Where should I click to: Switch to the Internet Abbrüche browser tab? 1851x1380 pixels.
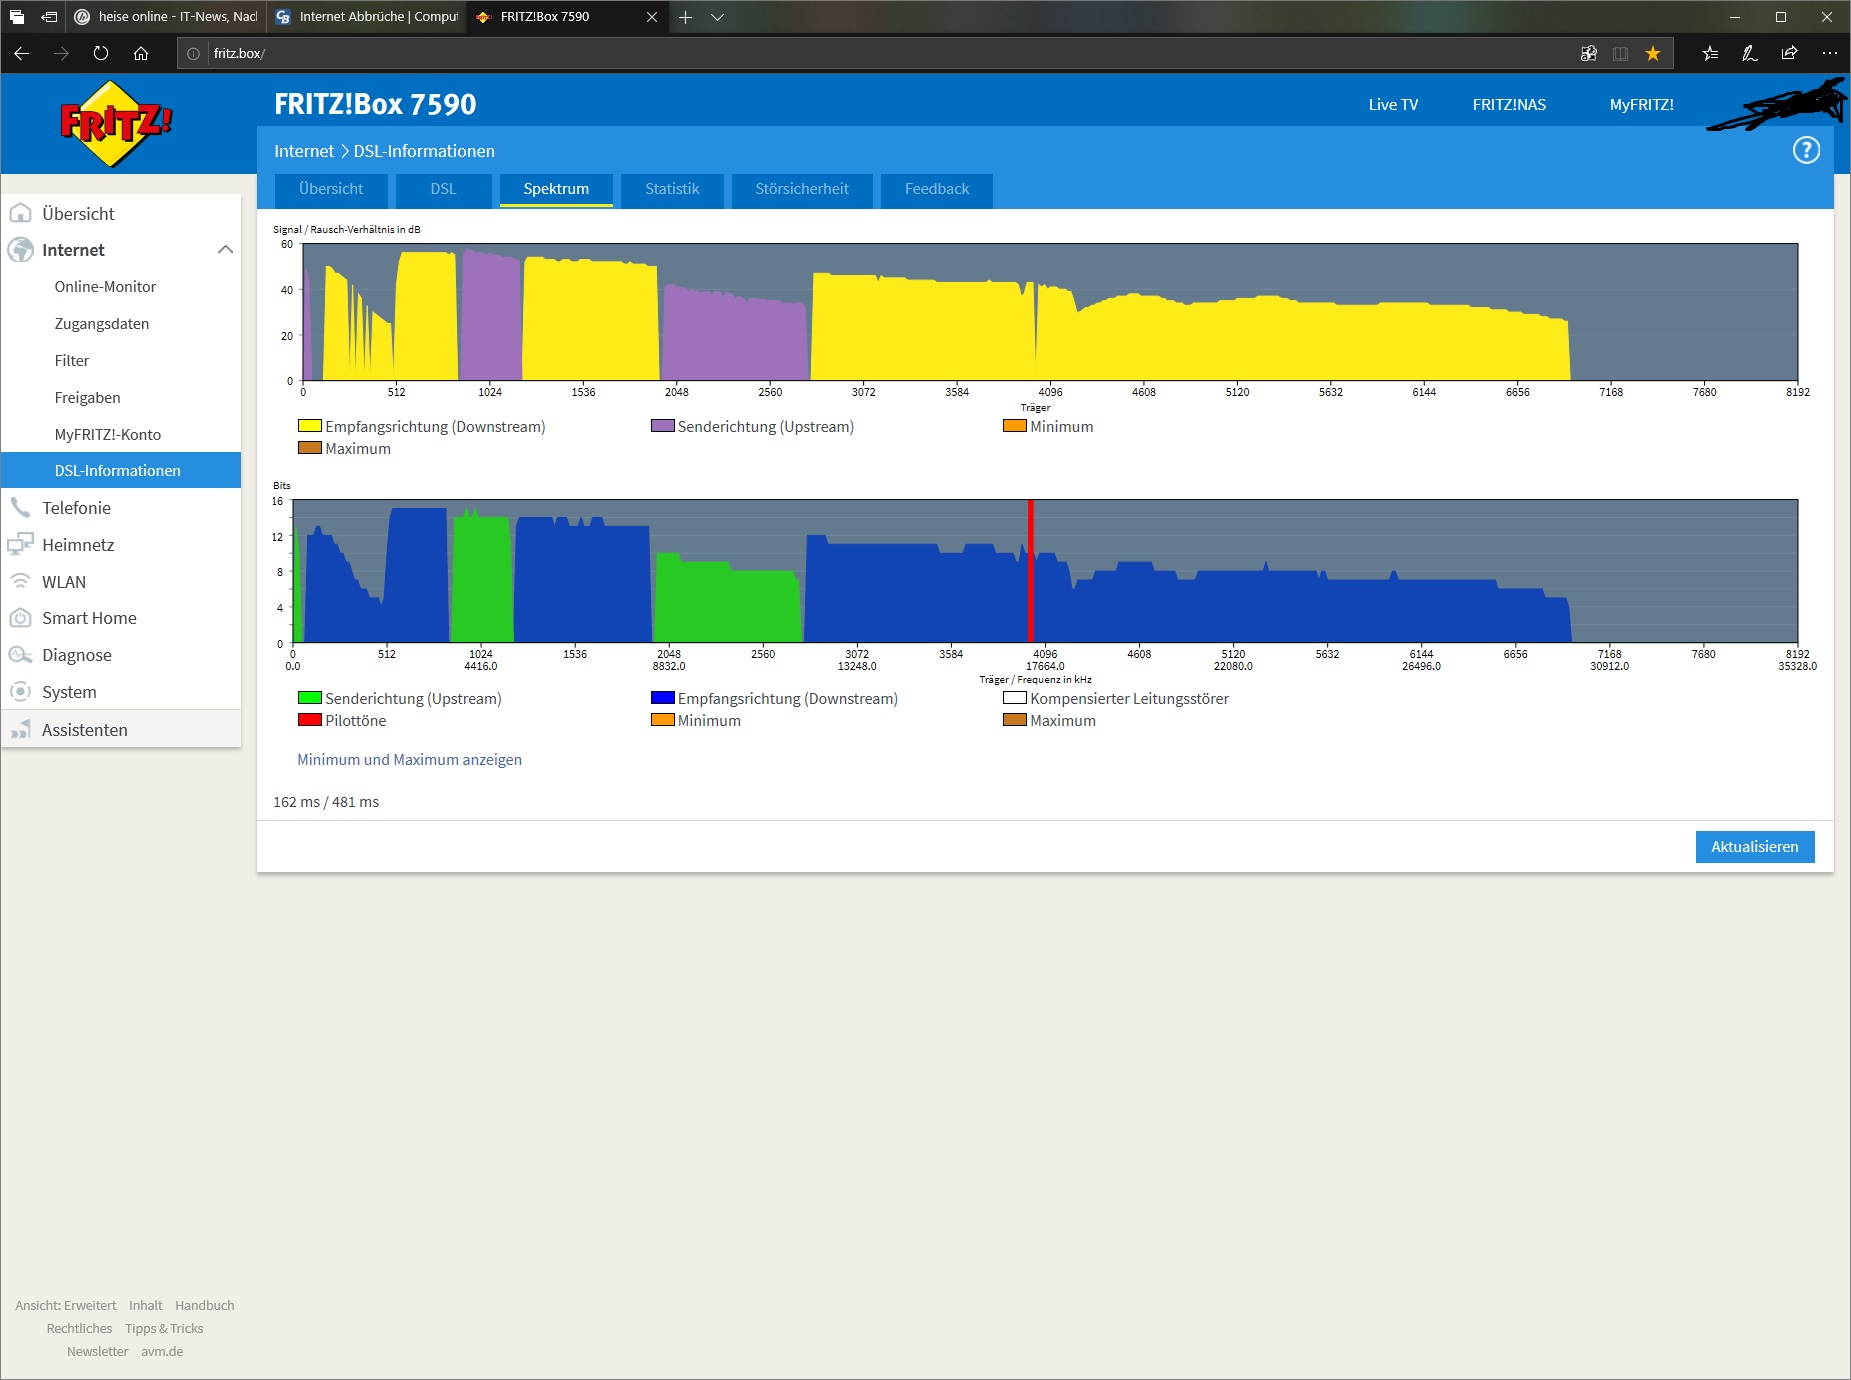pos(366,17)
